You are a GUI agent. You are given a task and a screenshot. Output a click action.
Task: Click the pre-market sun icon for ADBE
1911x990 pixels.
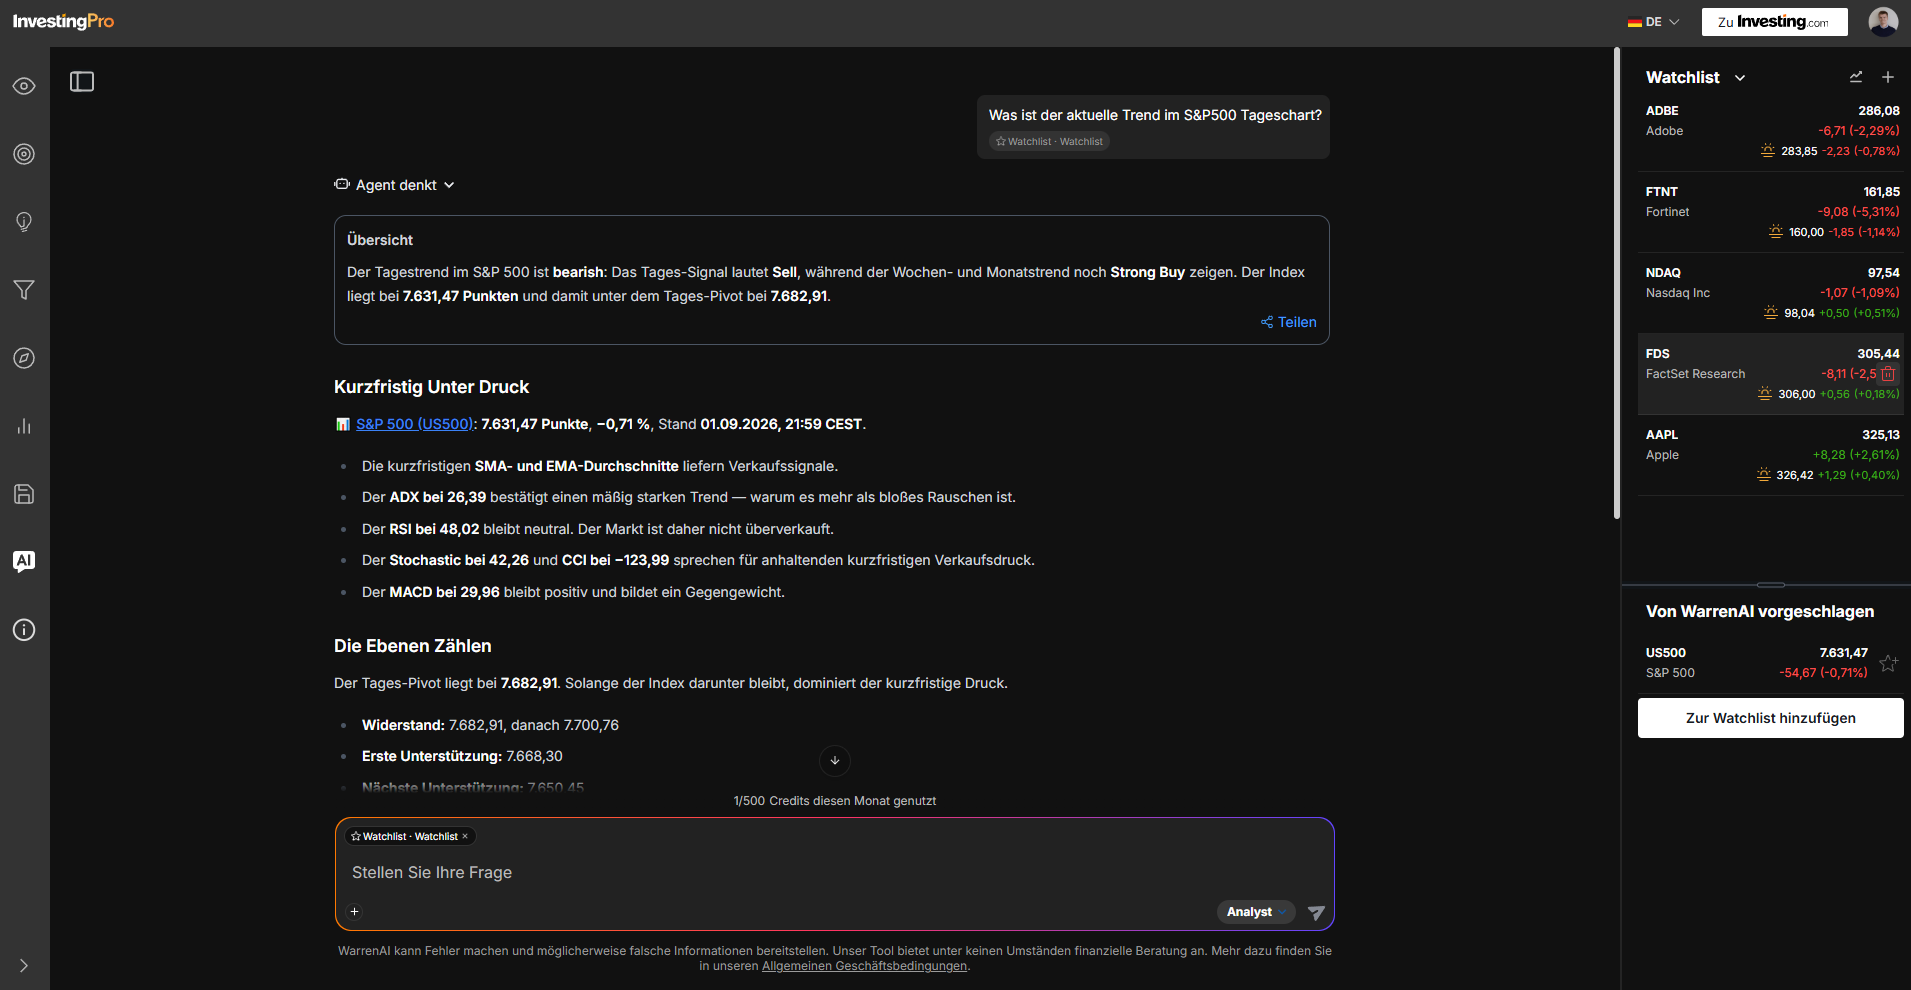coord(1768,151)
